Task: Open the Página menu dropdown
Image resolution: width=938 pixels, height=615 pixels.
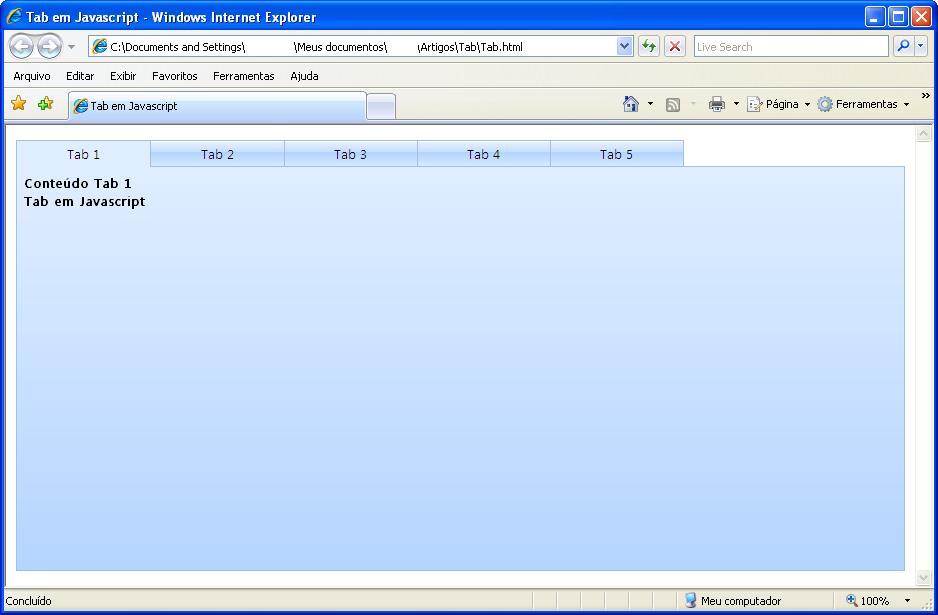Action: click(781, 103)
